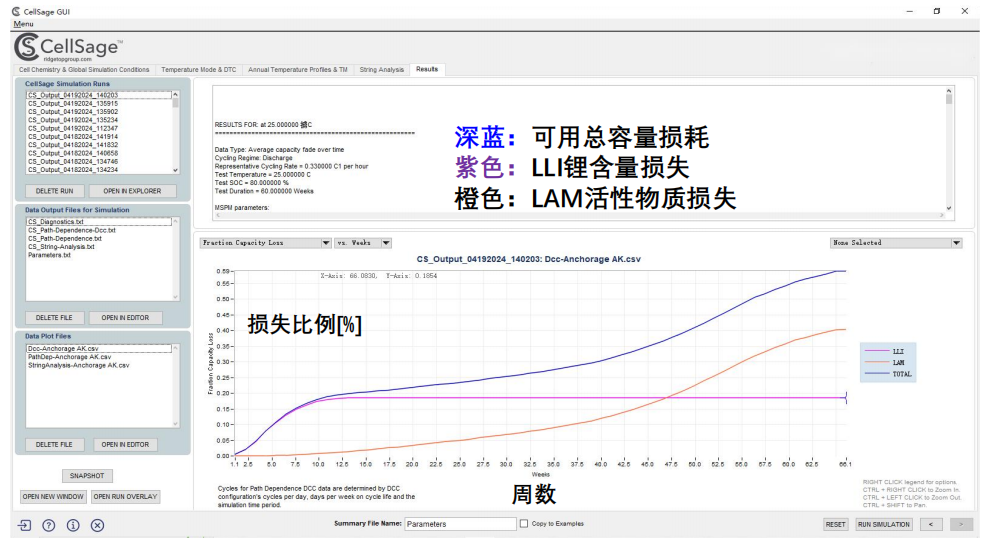Select the Results tab
The width and height of the screenshot is (982, 540).
(427, 70)
